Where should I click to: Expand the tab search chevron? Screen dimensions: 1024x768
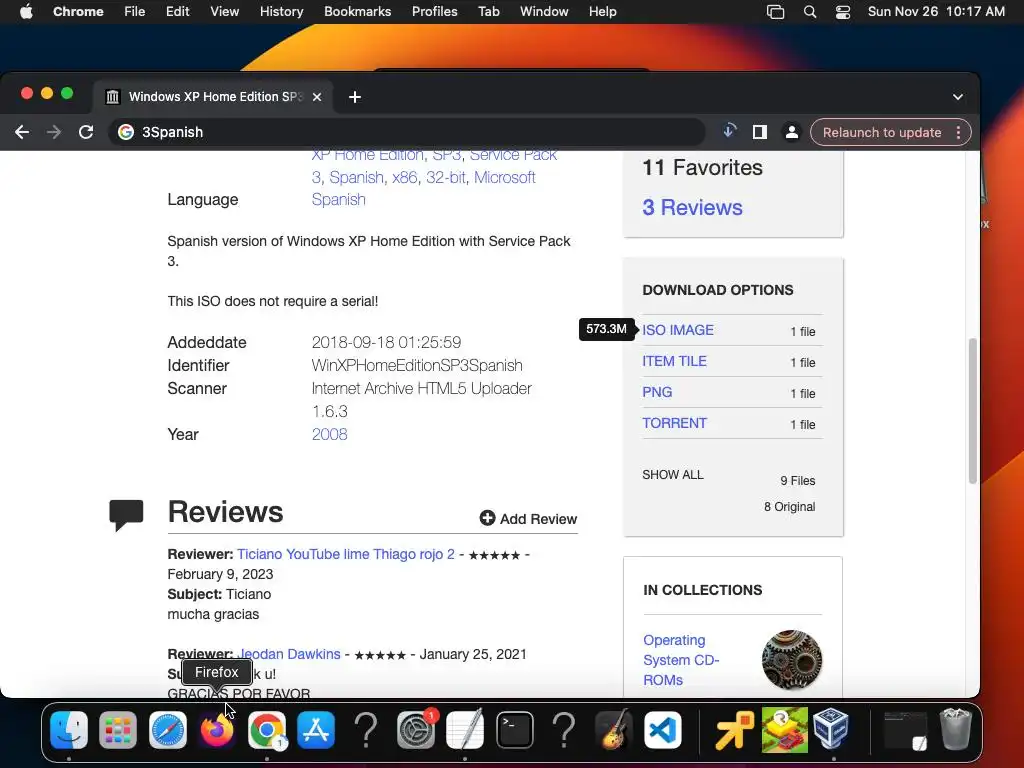(x=957, y=97)
